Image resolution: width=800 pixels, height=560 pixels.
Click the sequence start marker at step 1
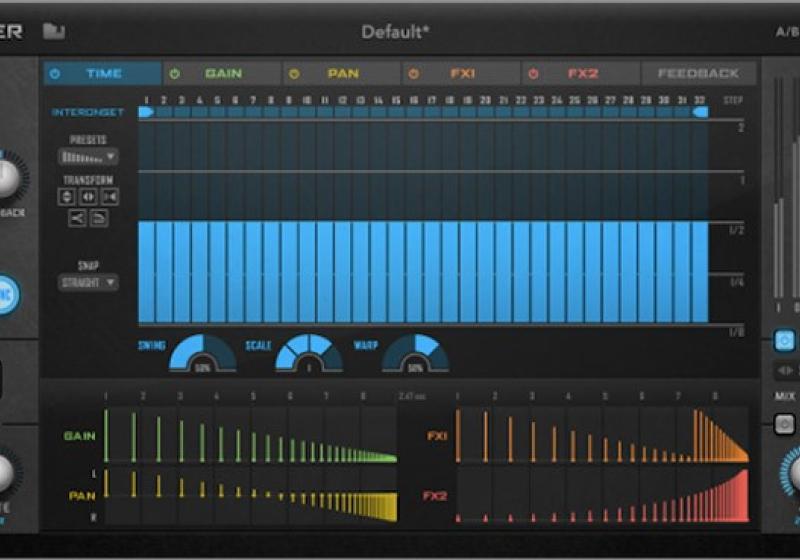click(145, 113)
